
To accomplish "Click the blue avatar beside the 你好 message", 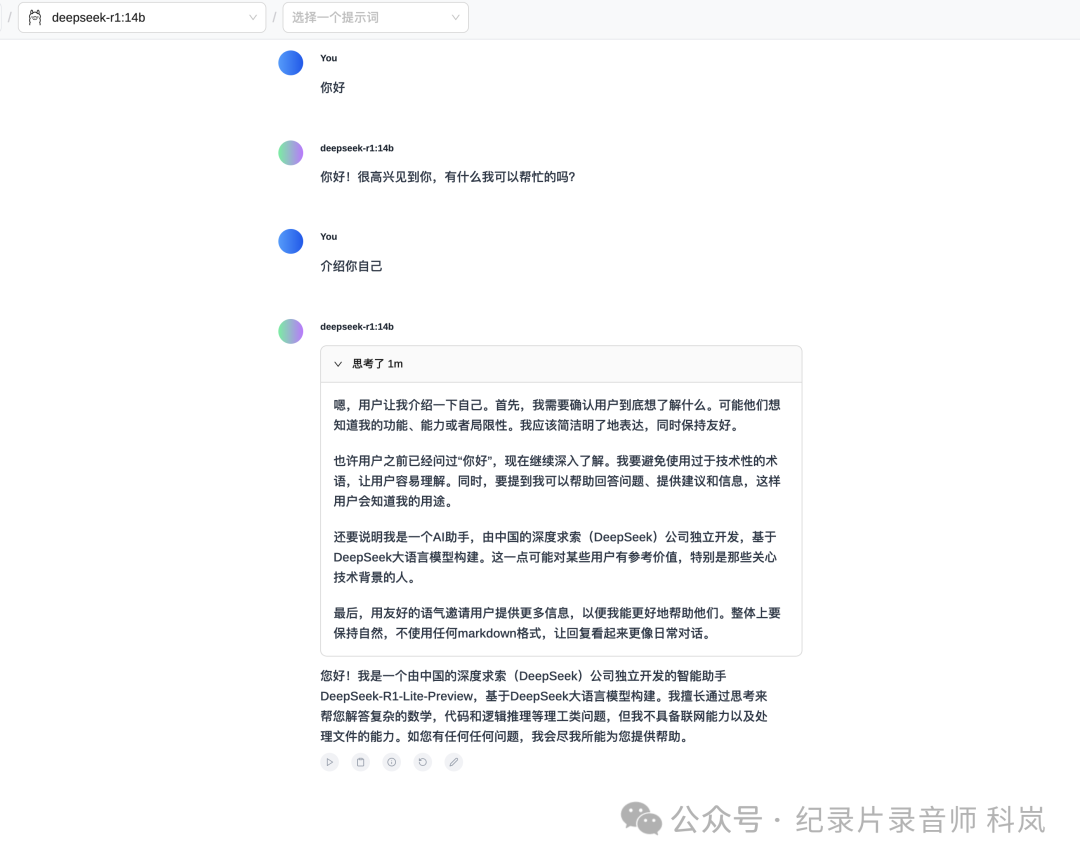I will 291,63.
